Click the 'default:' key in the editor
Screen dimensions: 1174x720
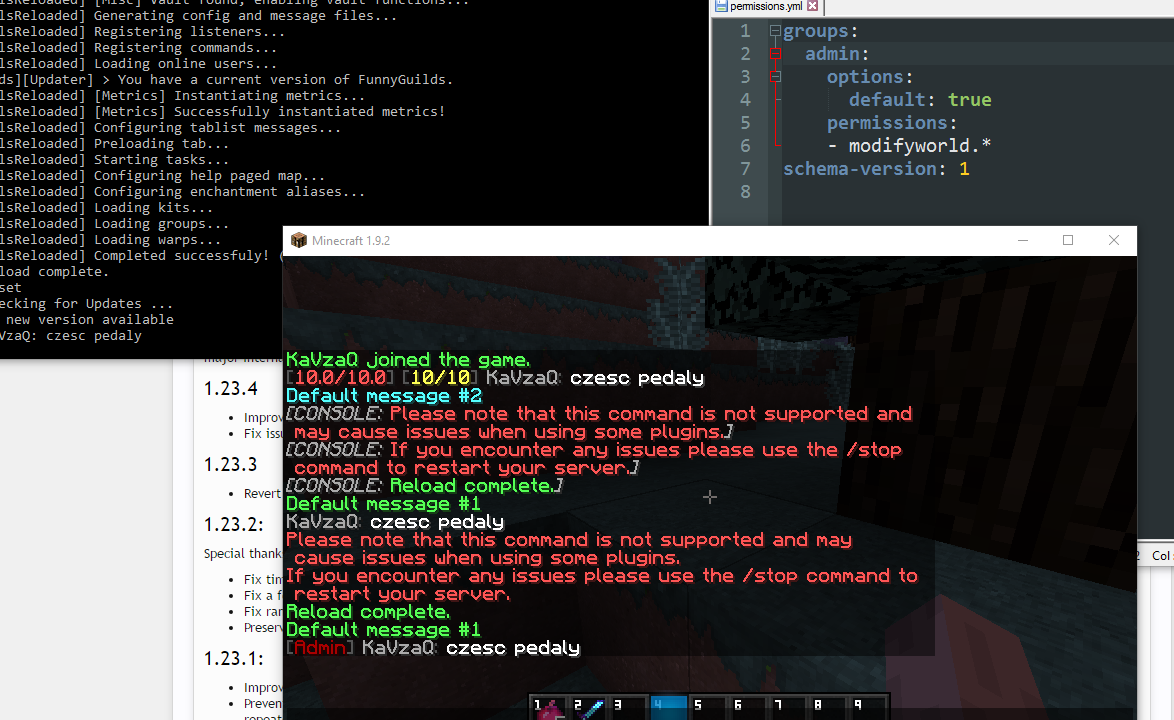[x=892, y=100]
